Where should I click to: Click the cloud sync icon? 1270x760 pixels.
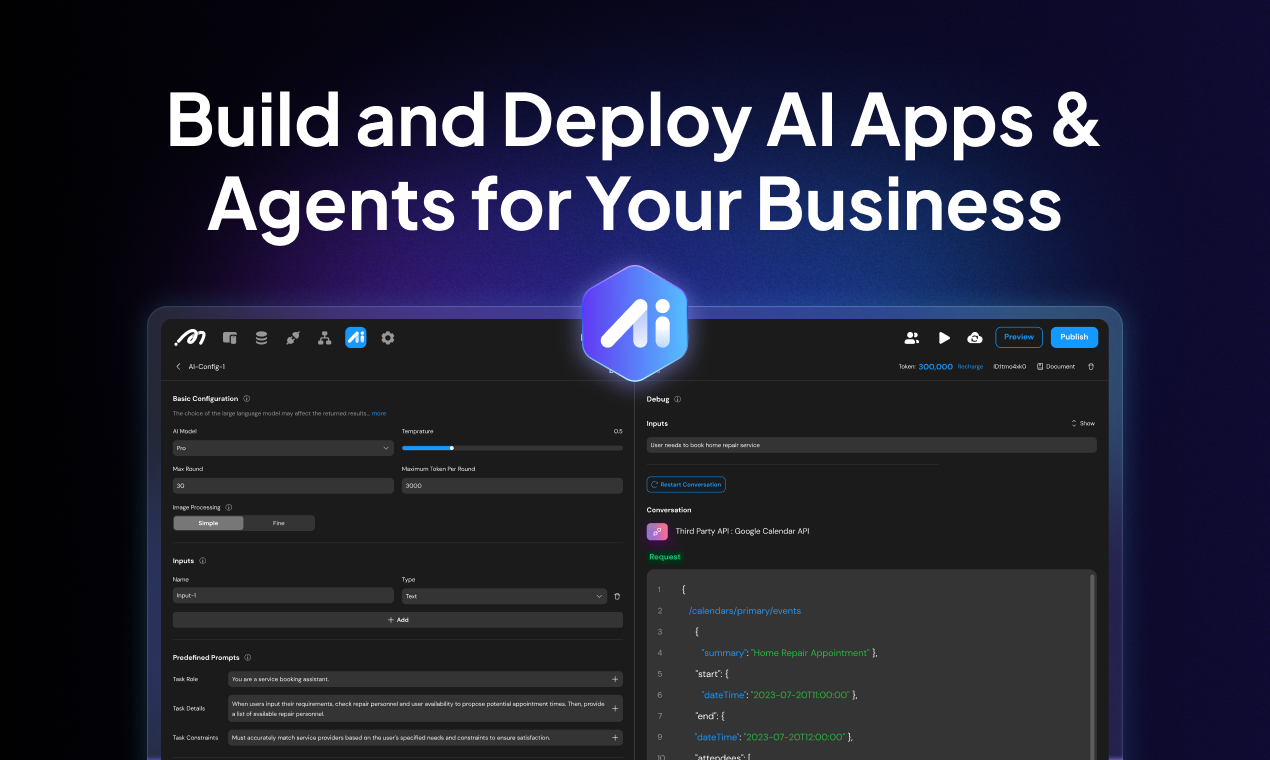point(975,338)
